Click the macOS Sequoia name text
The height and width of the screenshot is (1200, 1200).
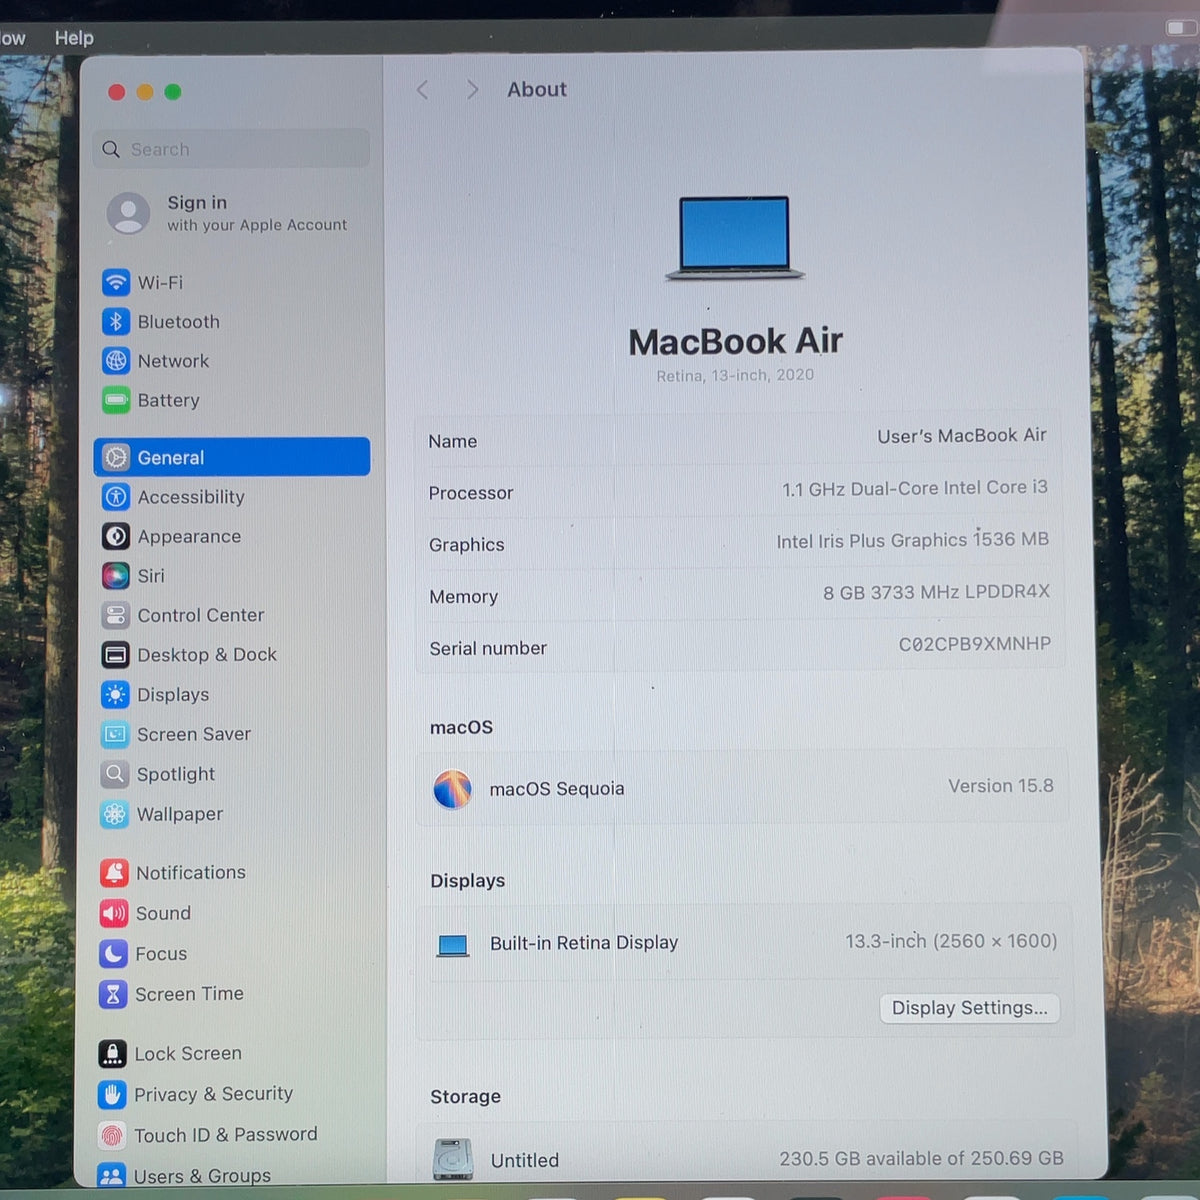point(557,789)
